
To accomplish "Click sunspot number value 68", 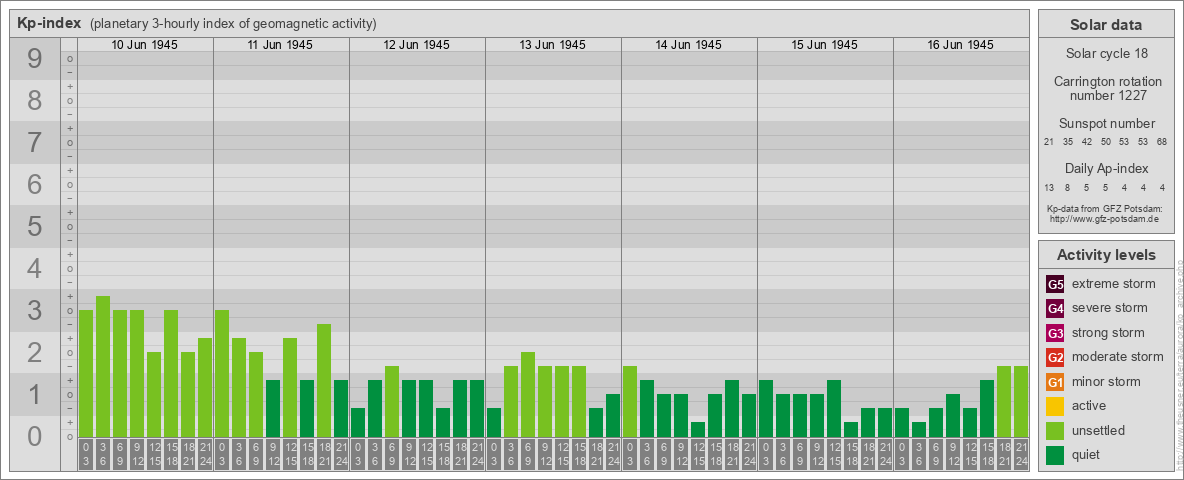I will coord(1161,142).
